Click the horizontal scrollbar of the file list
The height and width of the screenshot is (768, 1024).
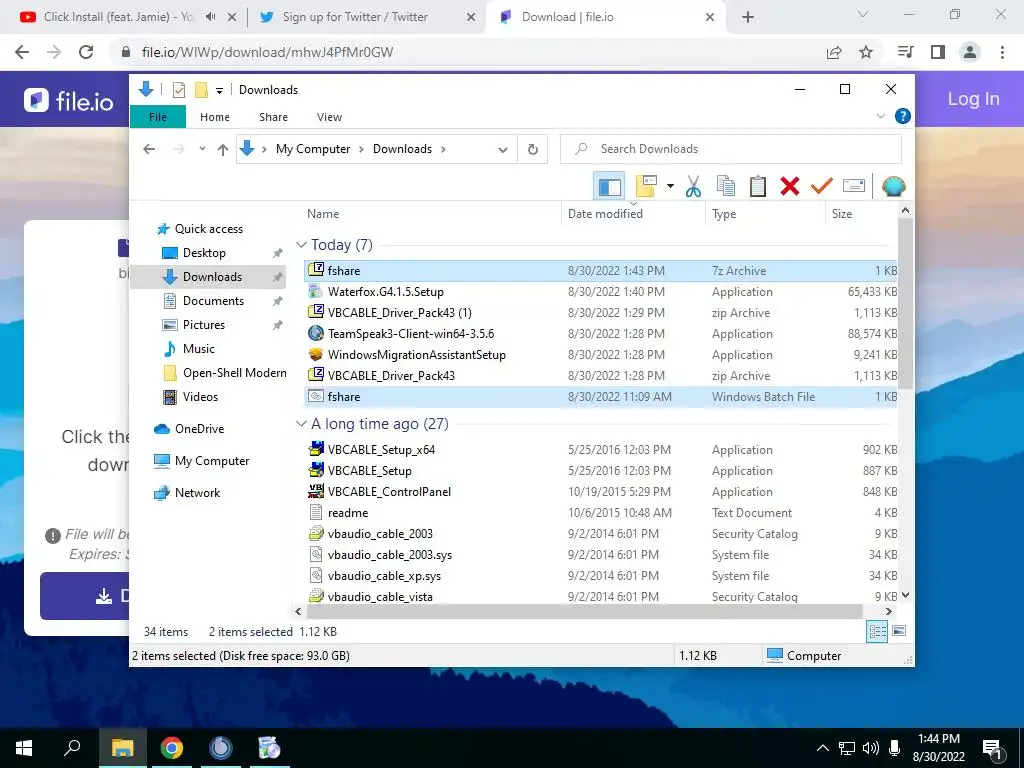(584, 612)
